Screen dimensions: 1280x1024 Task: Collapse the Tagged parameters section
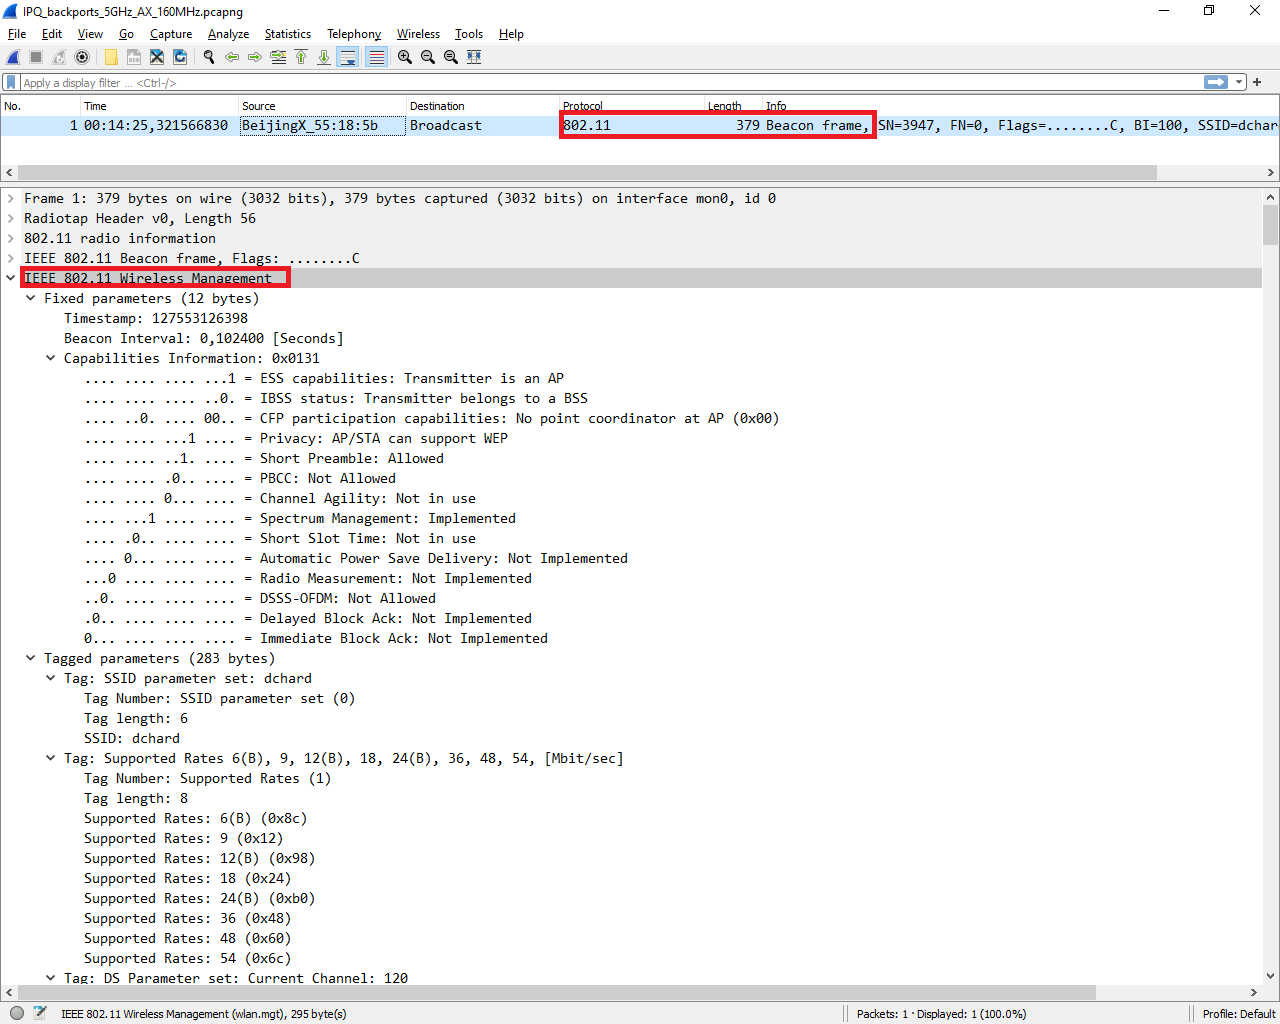coord(31,658)
